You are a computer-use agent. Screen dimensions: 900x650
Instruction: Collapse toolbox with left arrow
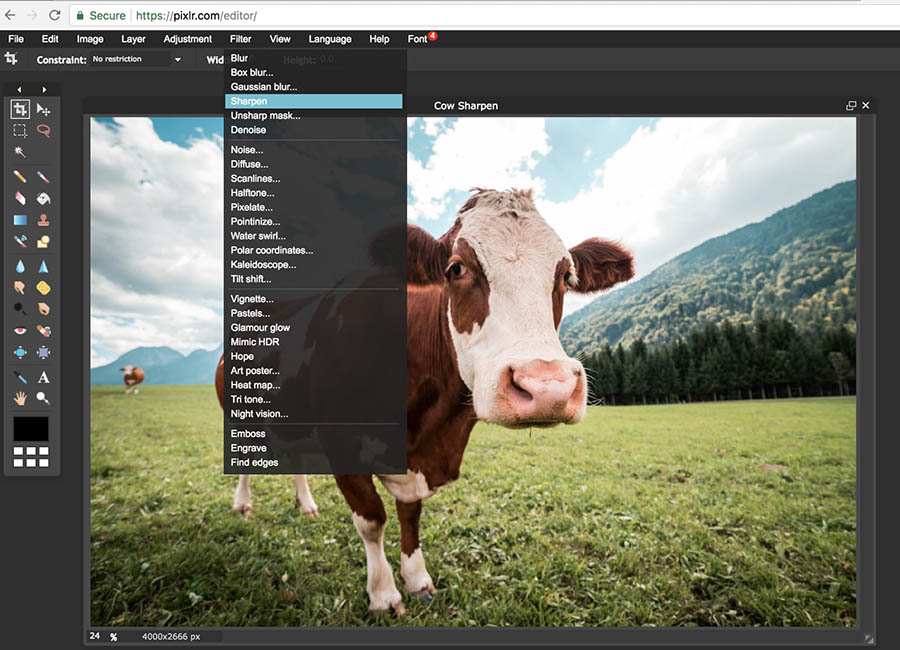point(20,90)
